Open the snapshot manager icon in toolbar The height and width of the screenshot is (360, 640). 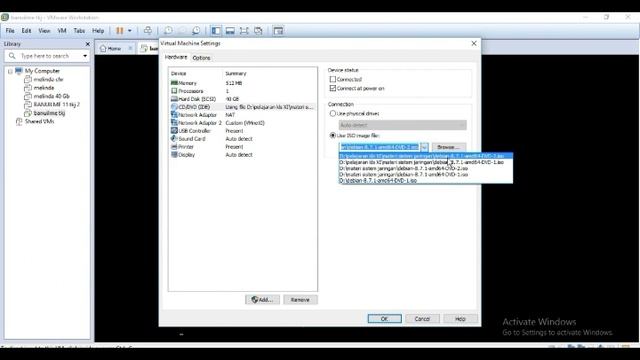(196, 31)
